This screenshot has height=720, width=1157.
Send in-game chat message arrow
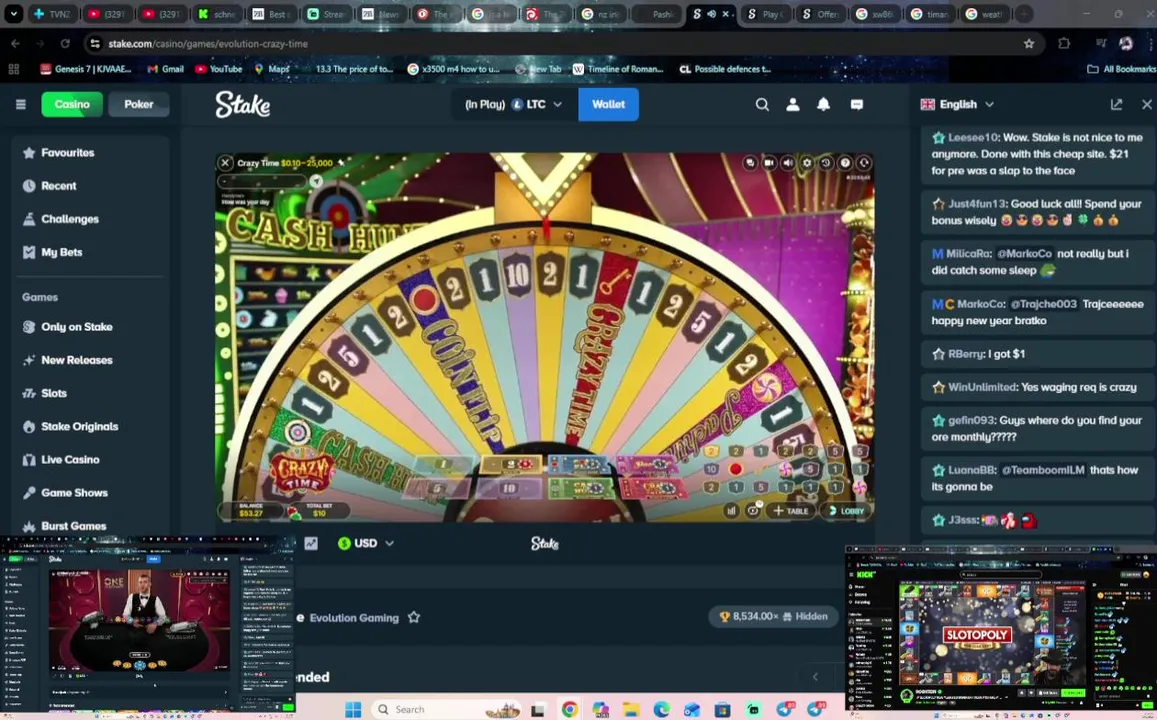tap(316, 181)
